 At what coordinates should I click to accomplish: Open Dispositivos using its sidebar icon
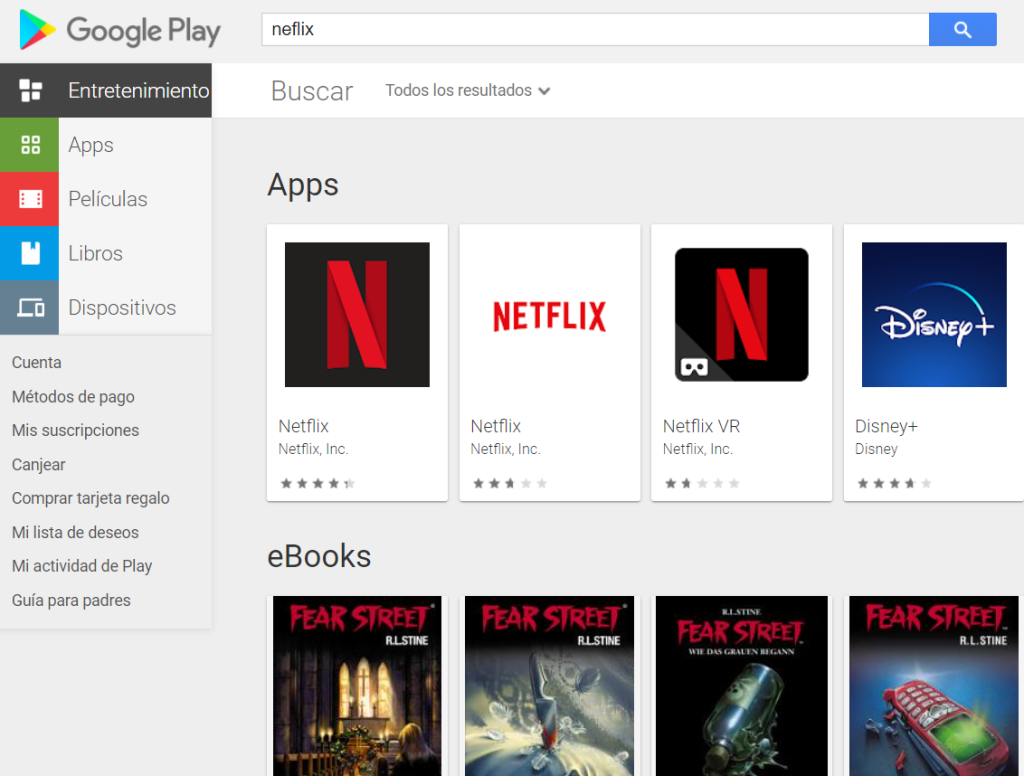[30, 307]
